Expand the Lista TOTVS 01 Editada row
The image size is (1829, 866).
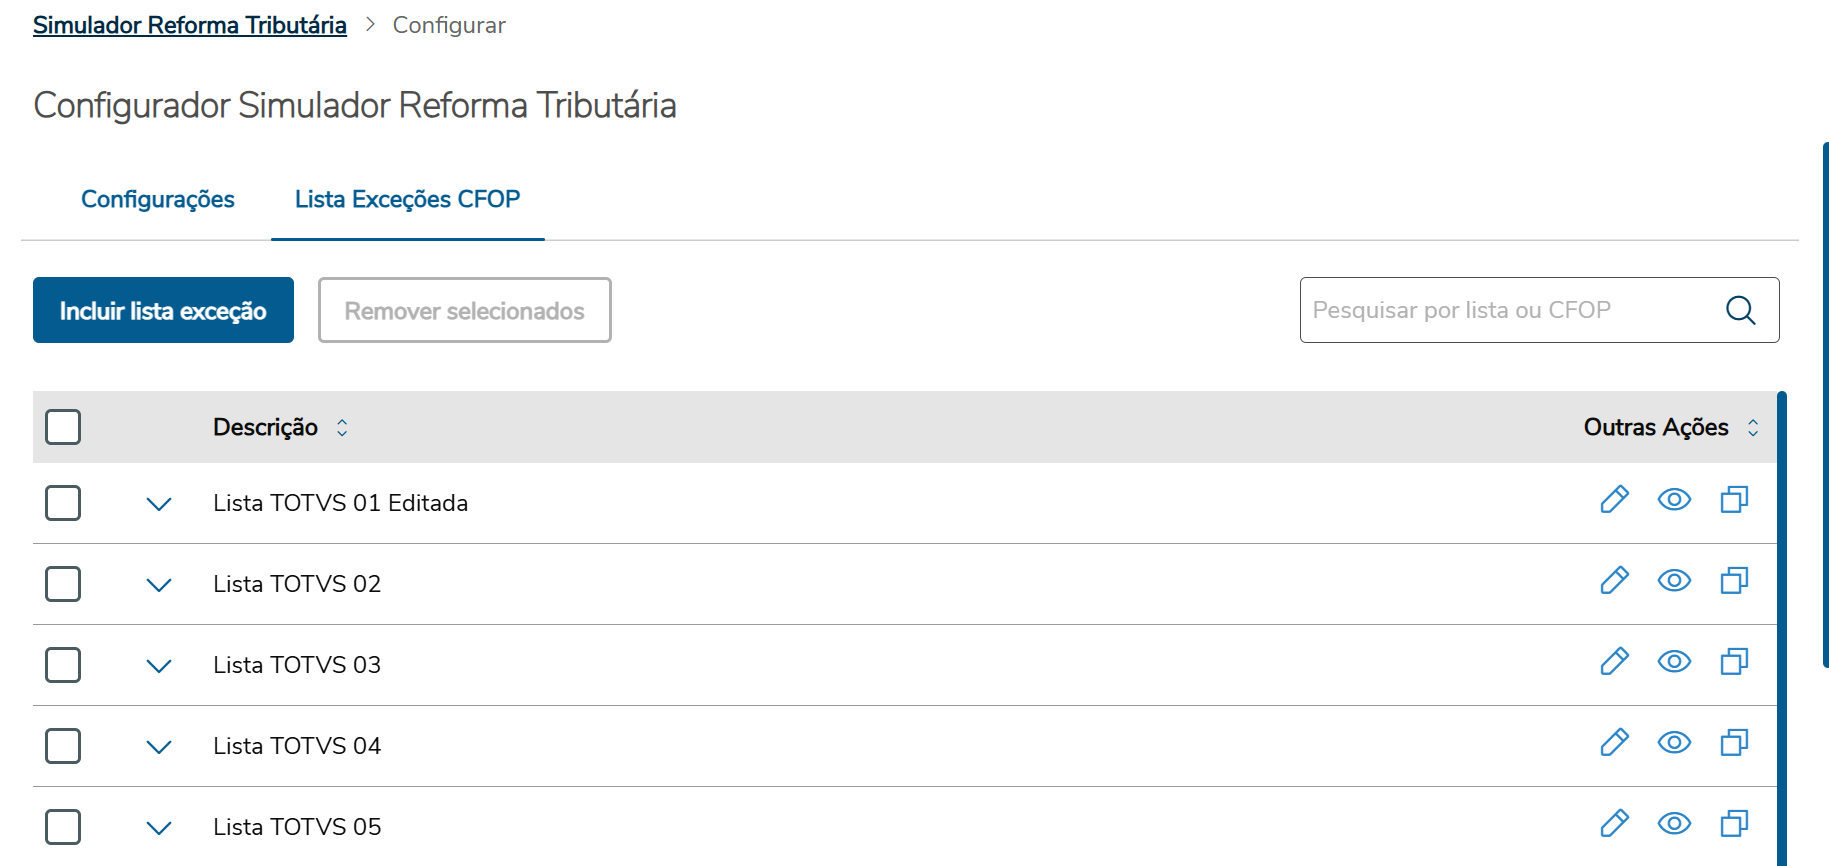[159, 503]
